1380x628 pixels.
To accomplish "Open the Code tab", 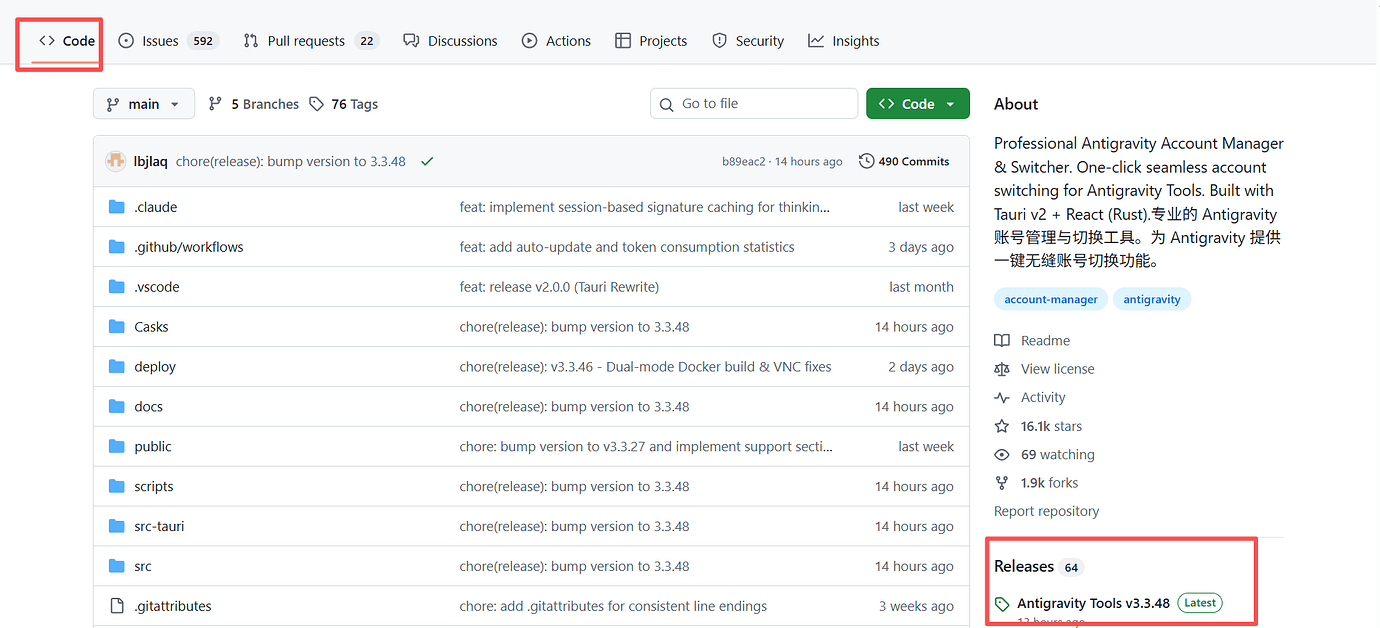I will coord(67,41).
